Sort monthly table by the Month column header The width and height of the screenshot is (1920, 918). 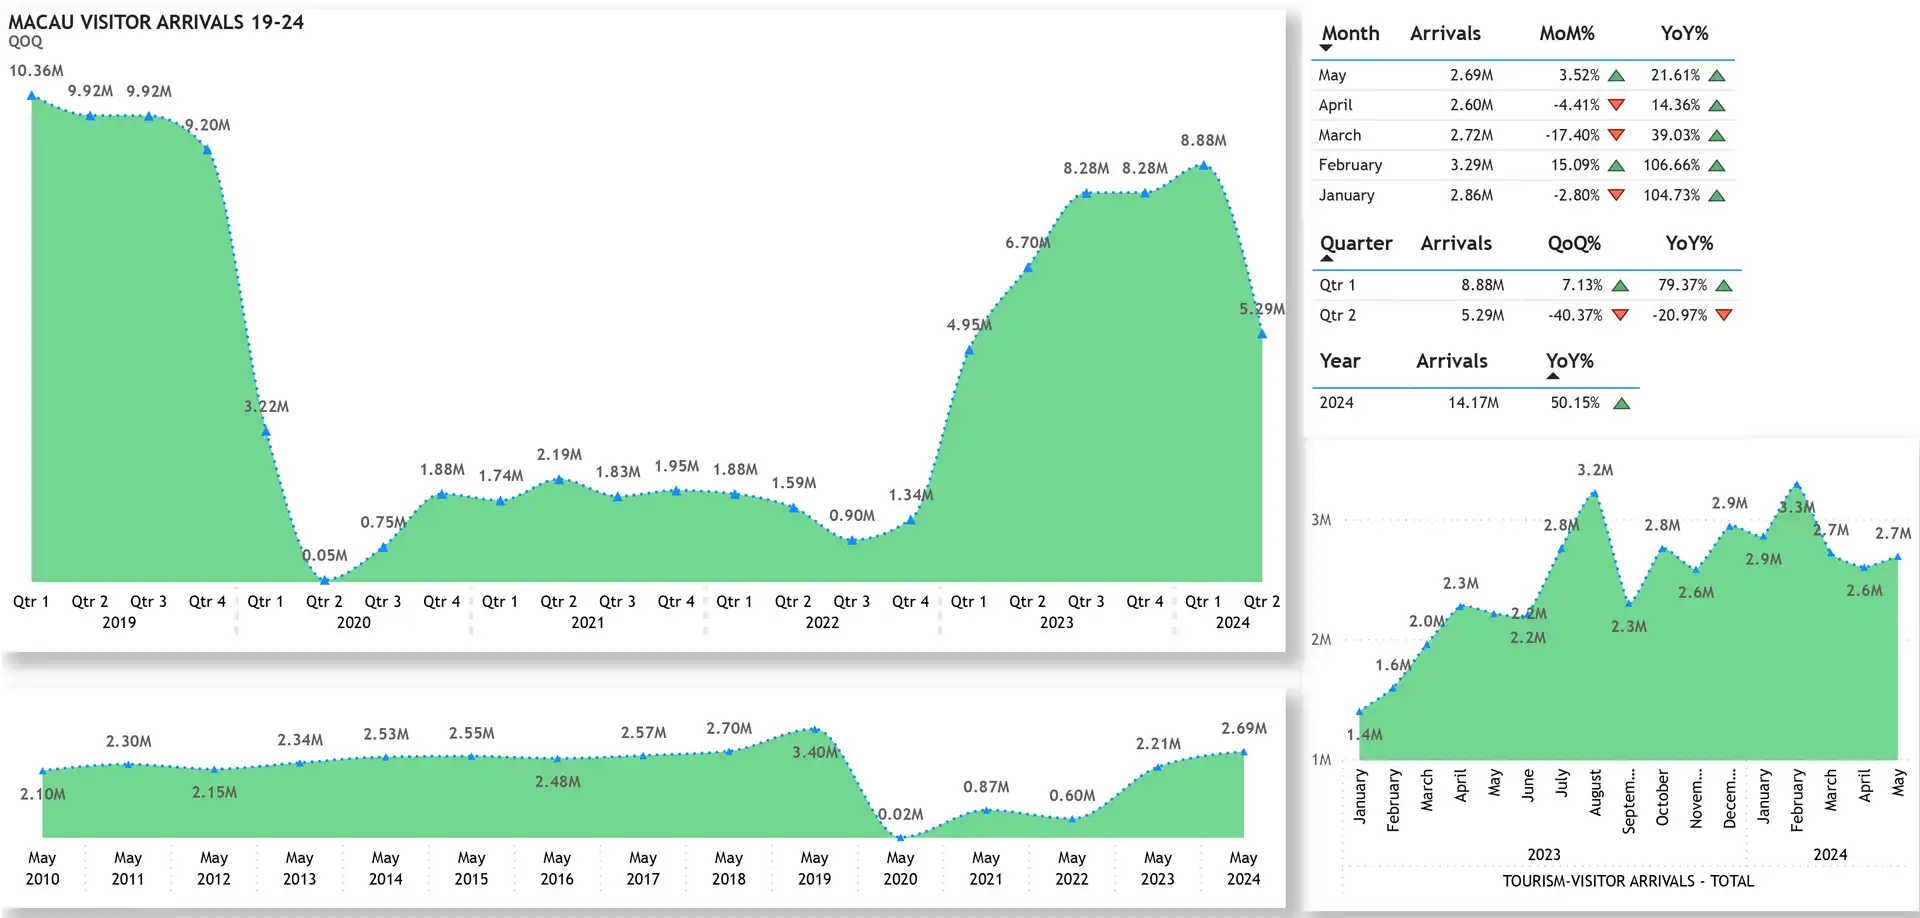click(x=1350, y=33)
